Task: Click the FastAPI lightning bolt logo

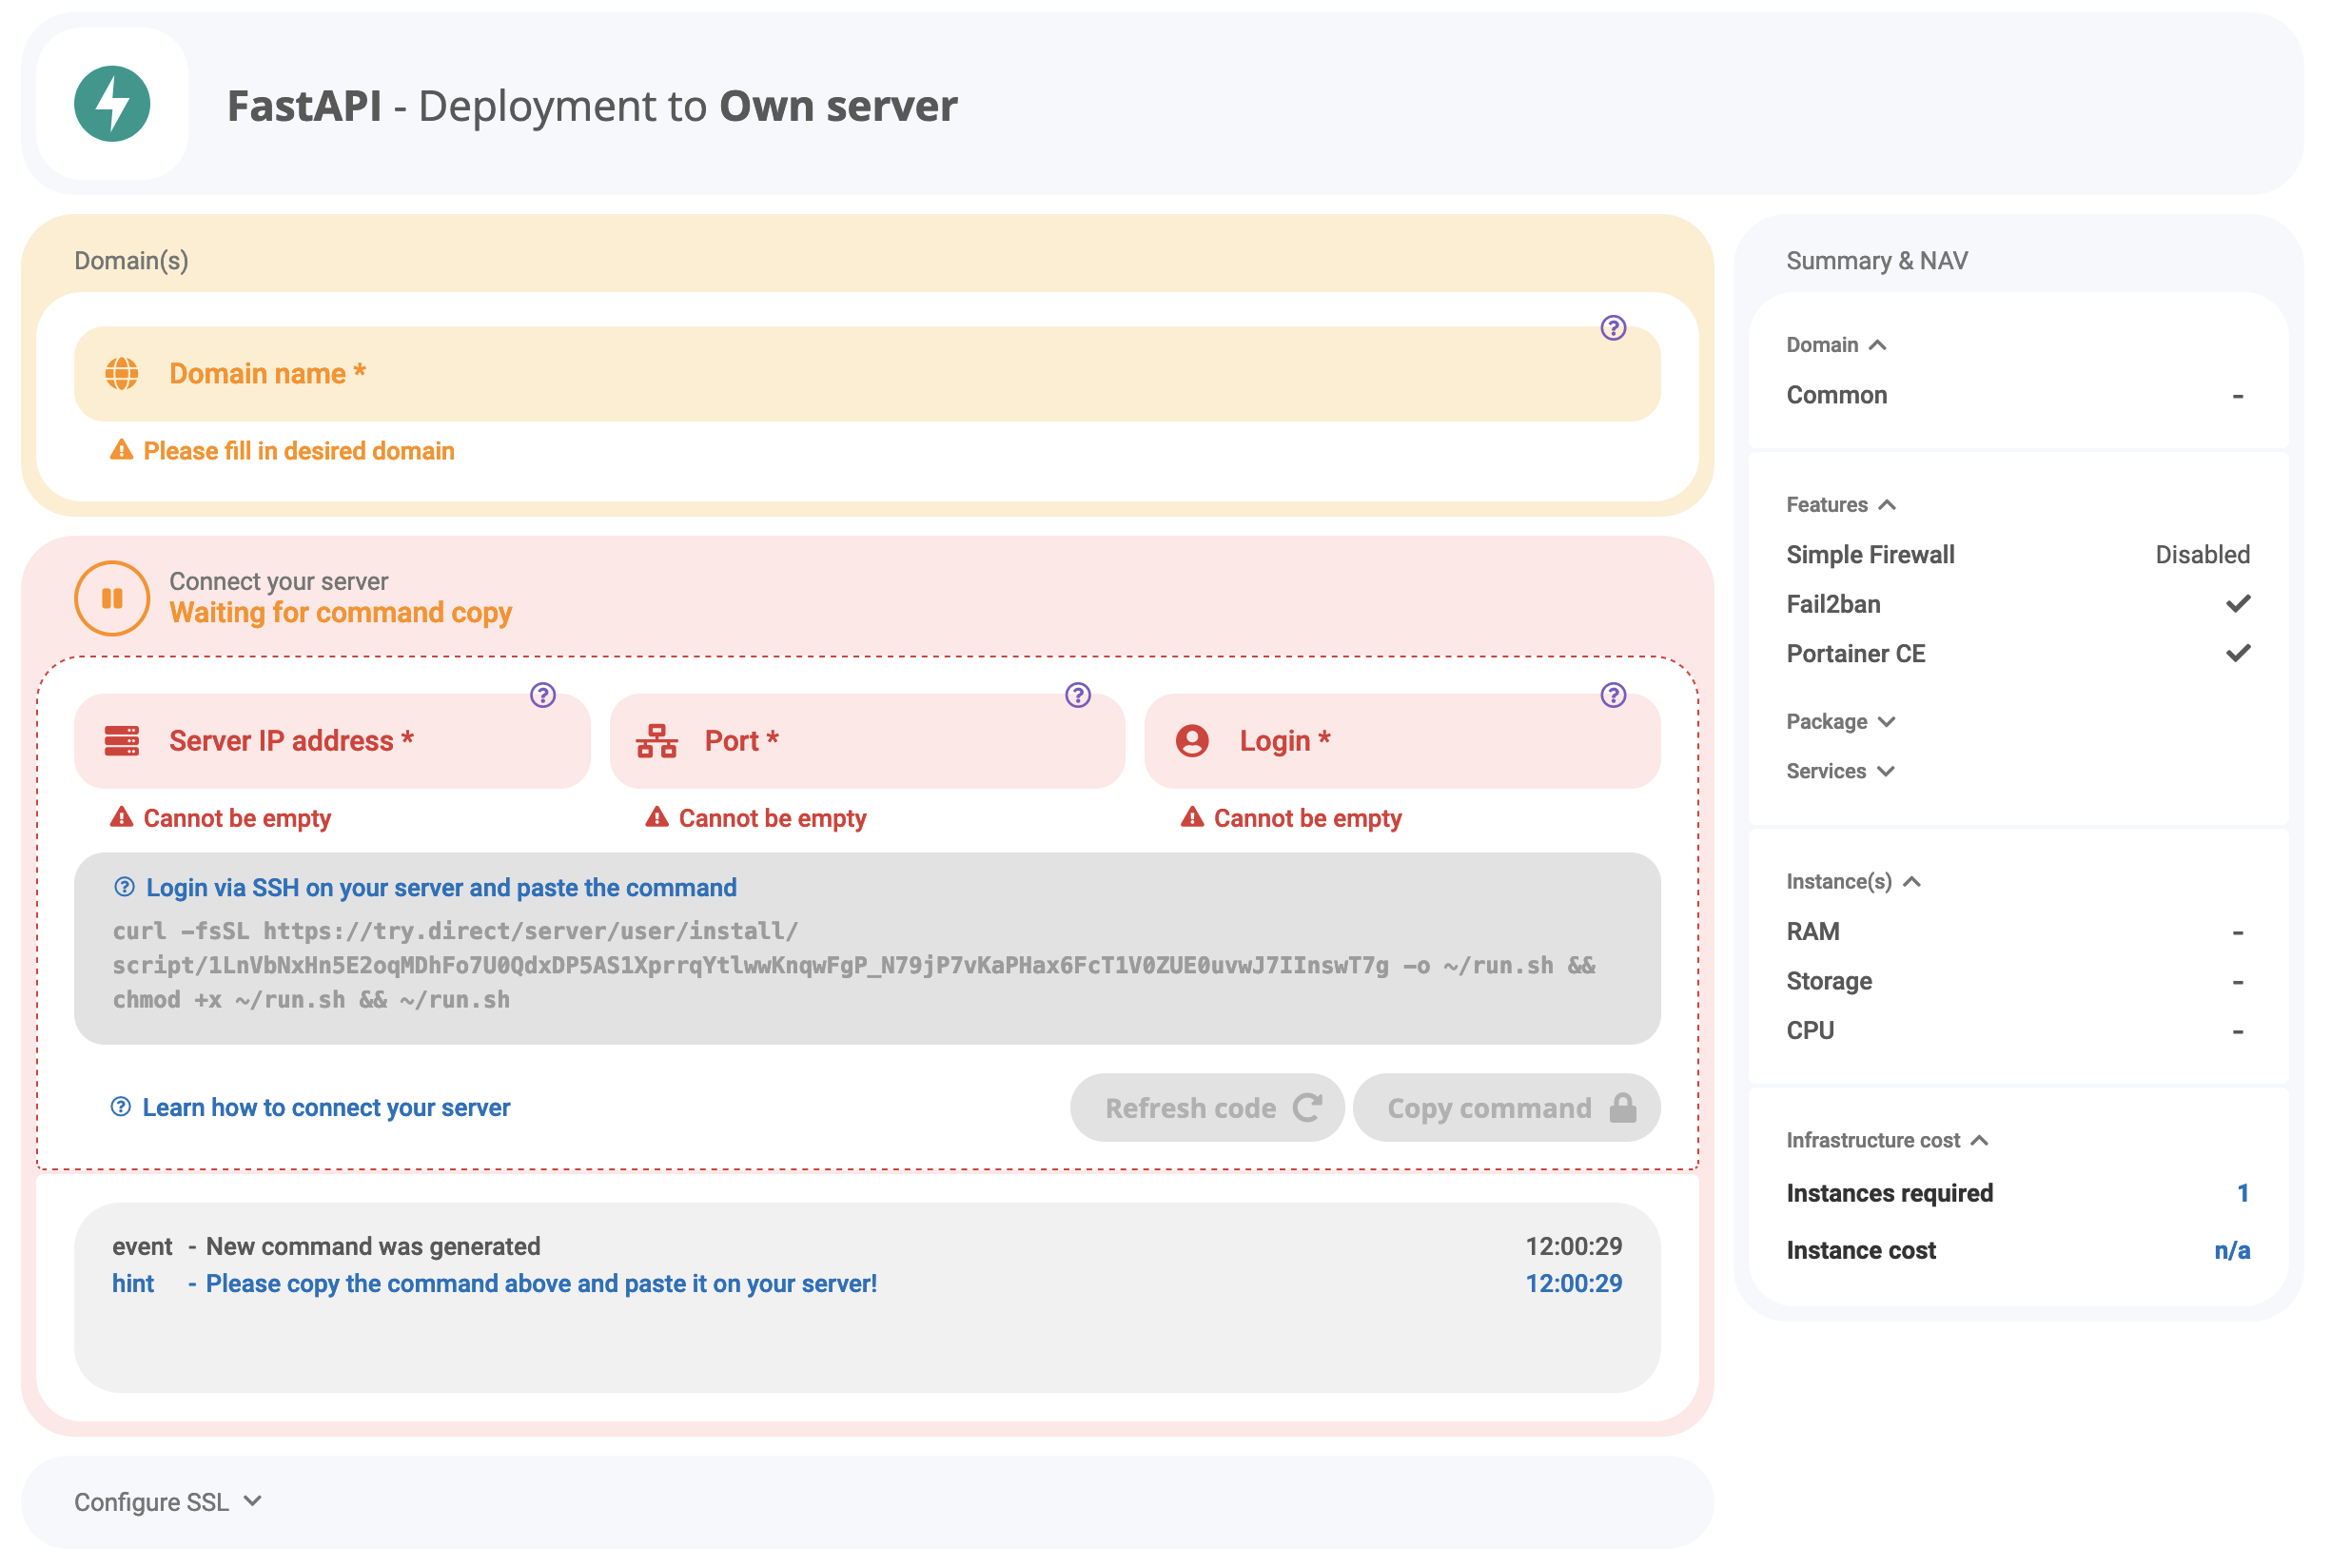Action: pyautogui.click(x=112, y=104)
